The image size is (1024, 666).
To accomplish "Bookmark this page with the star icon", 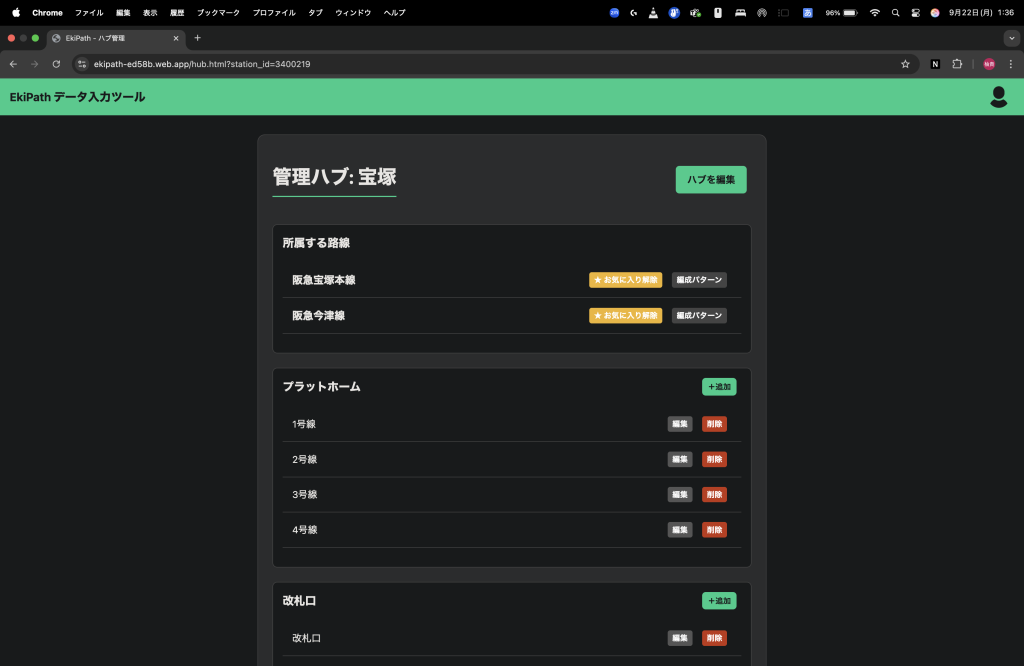I will pos(905,64).
